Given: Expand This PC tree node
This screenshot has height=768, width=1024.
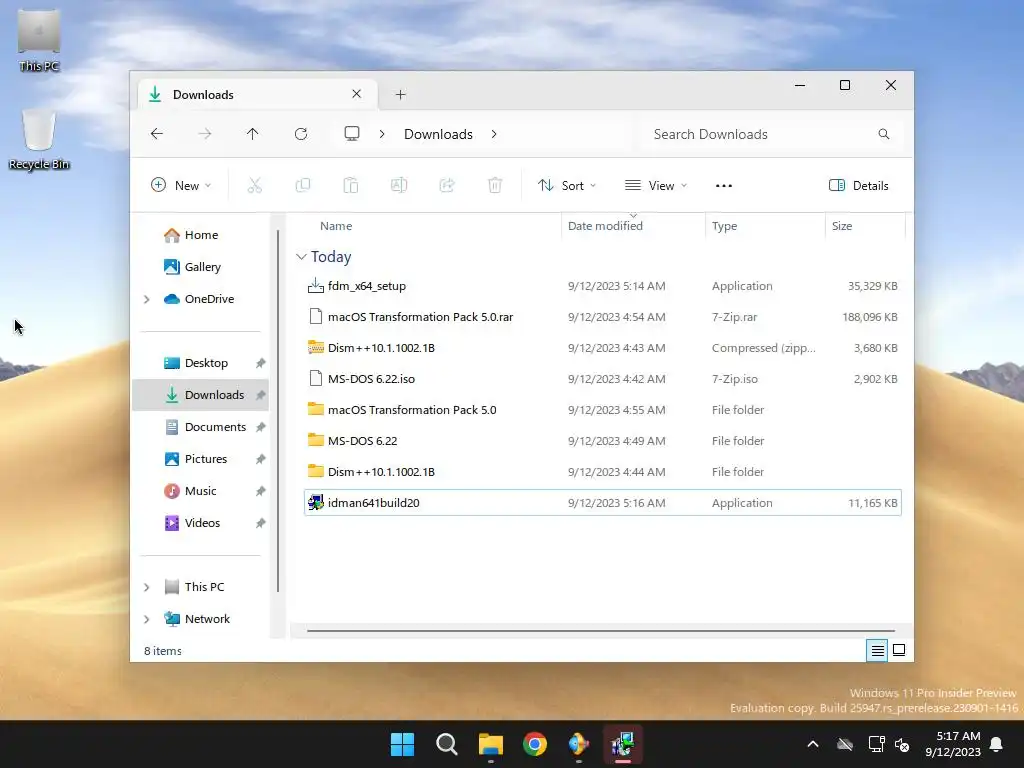Looking at the screenshot, I should point(147,587).
